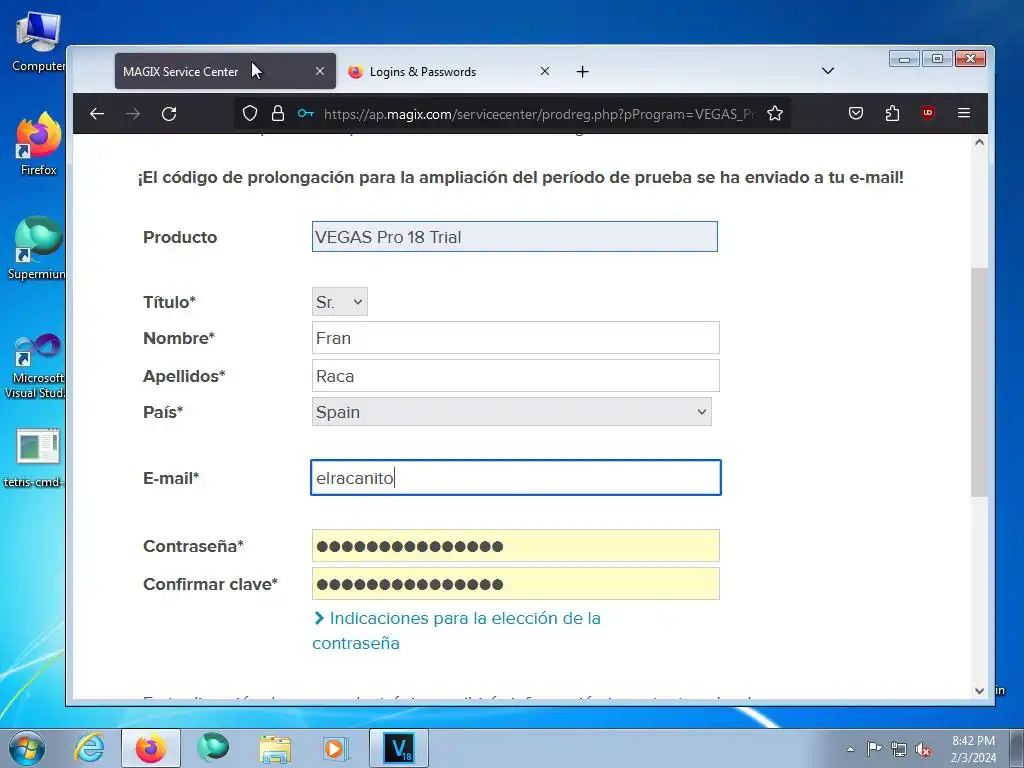Click the Contraseña password field
This screenshot has width=1024, height=768.
pyautogui.click(x=516, y=546)
